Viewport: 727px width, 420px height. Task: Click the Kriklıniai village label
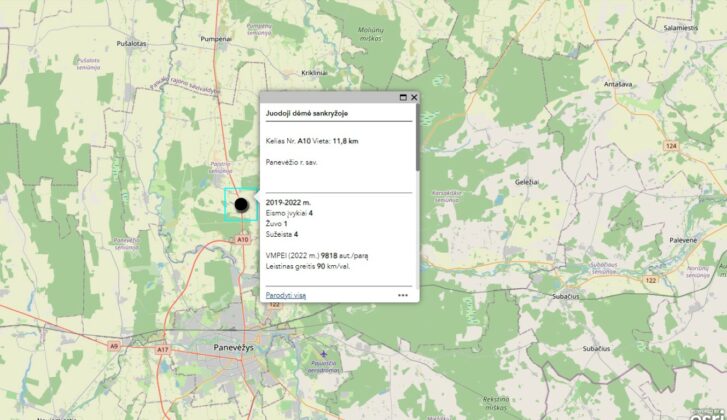point(314,73)
